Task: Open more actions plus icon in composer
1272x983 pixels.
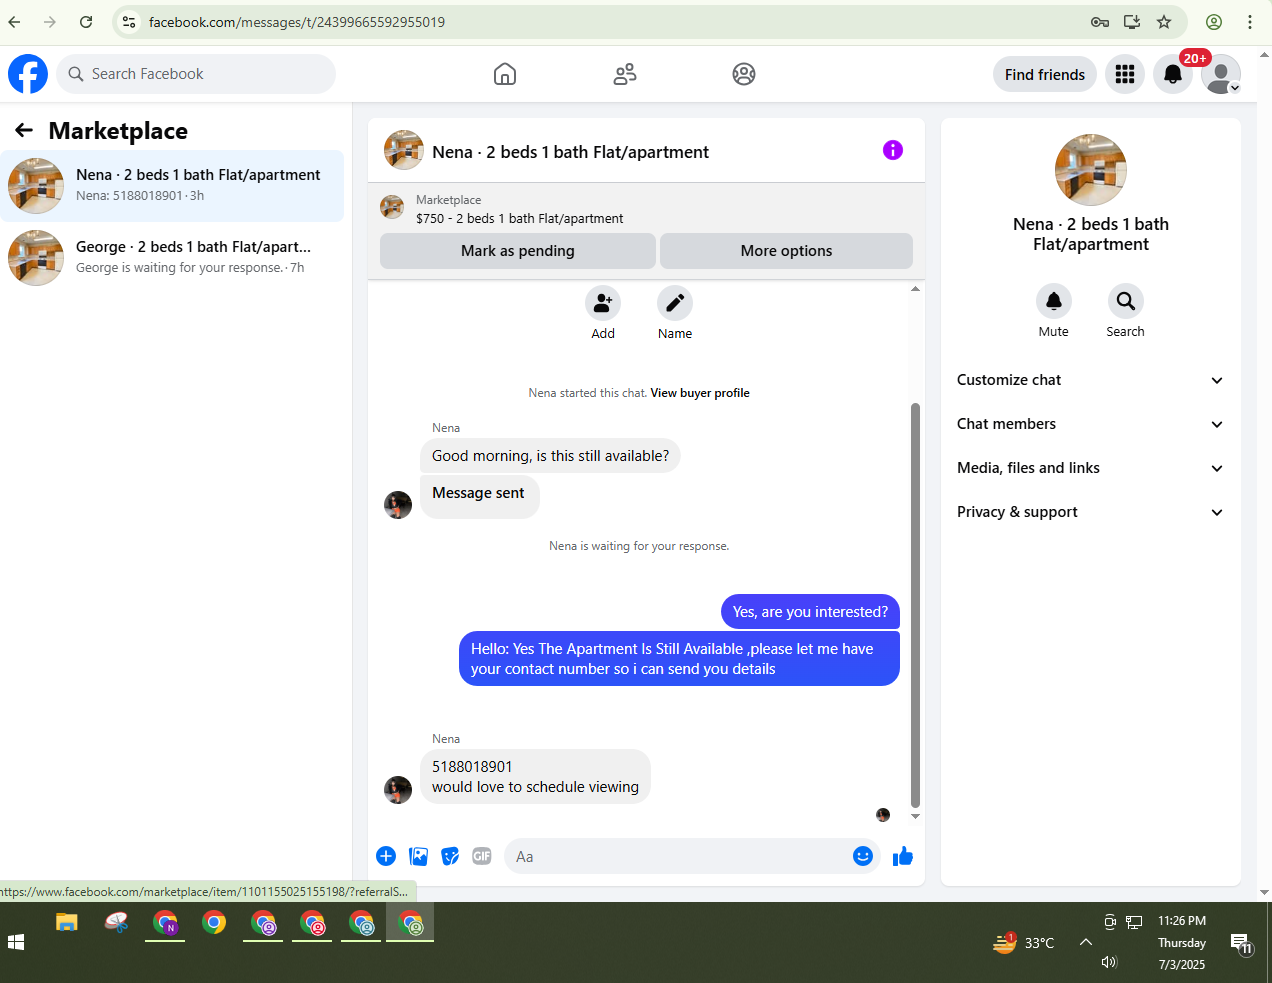Action: coord(386,856)
